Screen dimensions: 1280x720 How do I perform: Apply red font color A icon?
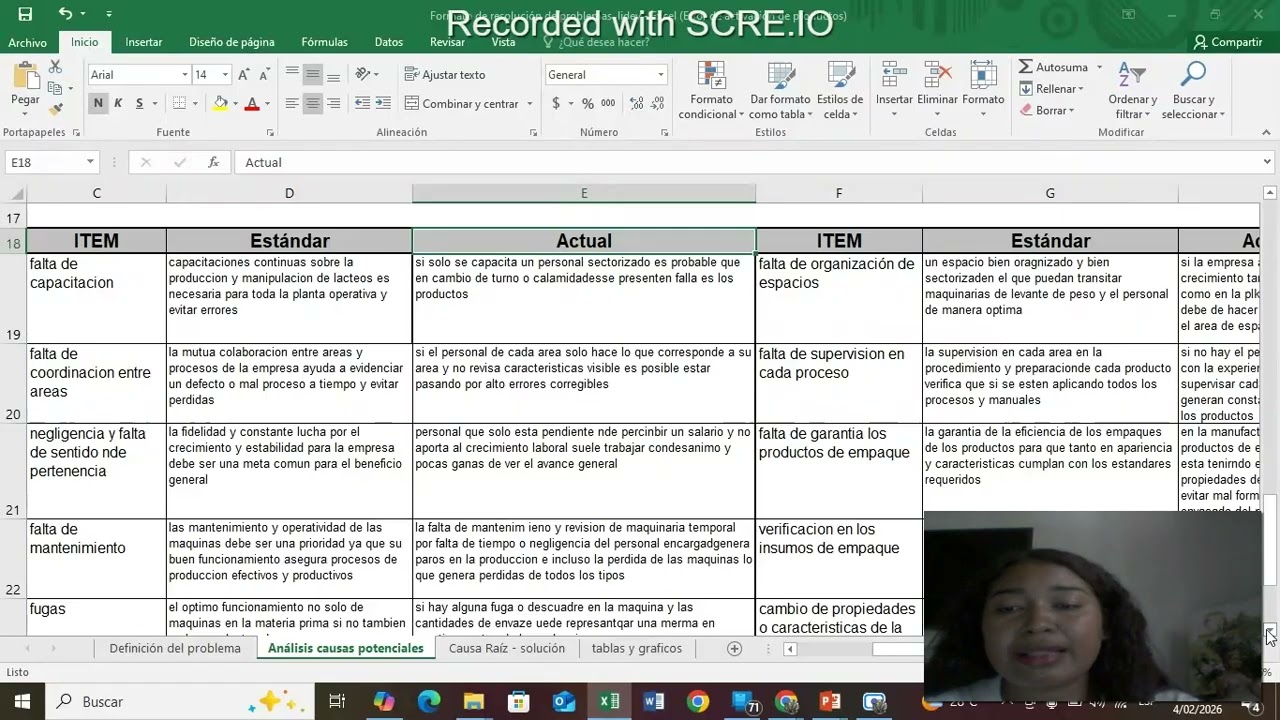click(x=252, y=103)
